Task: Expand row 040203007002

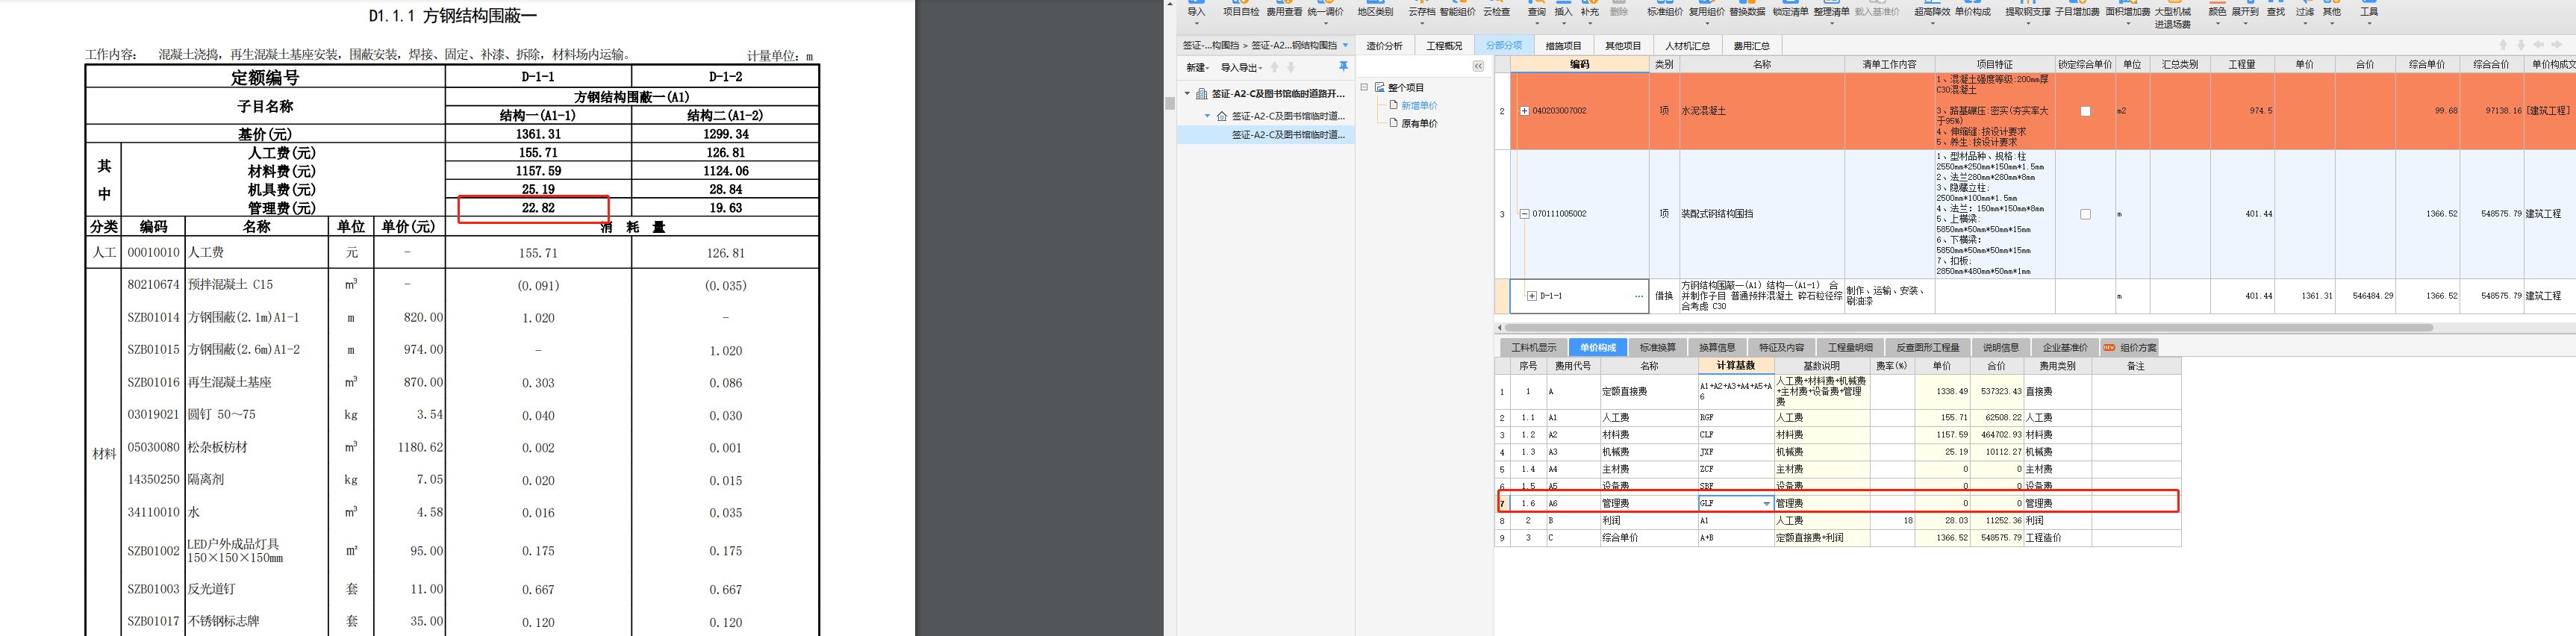Action: pos(1524,111)
